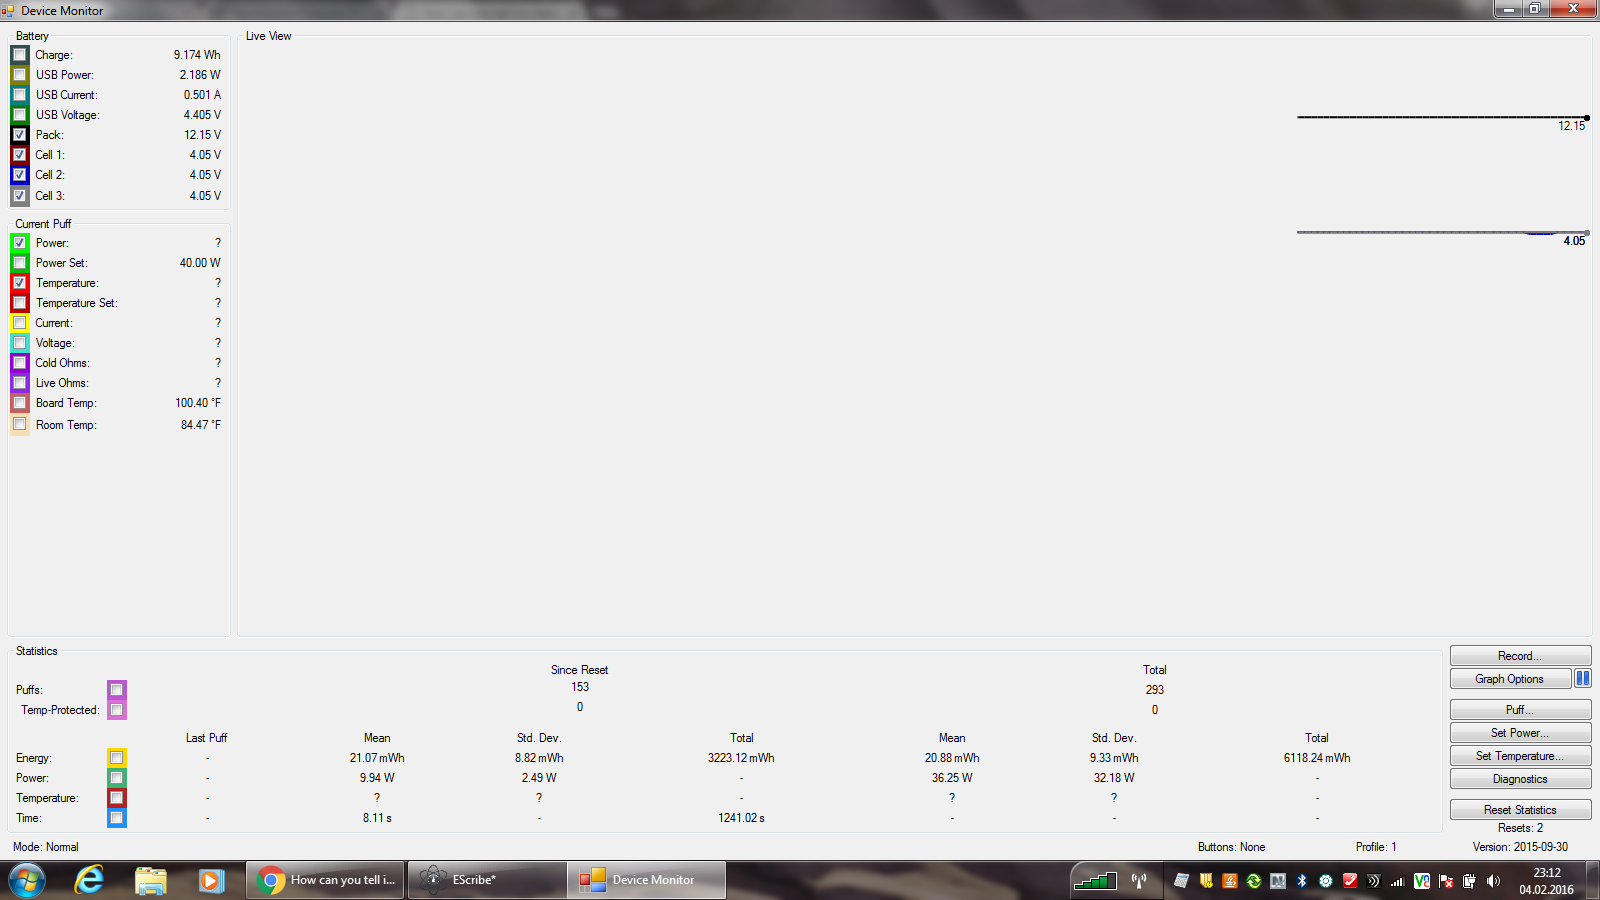Open the volume speaker tray icon
1600x900 pixels.
click(1493, 881)
